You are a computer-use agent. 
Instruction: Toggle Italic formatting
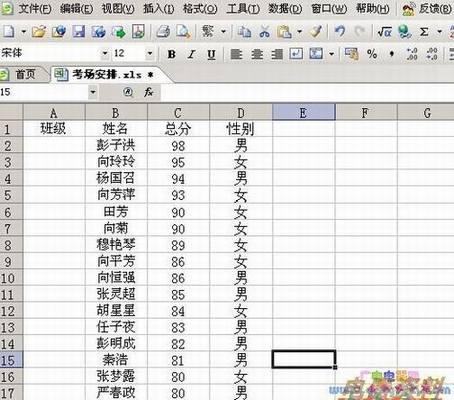191,54
